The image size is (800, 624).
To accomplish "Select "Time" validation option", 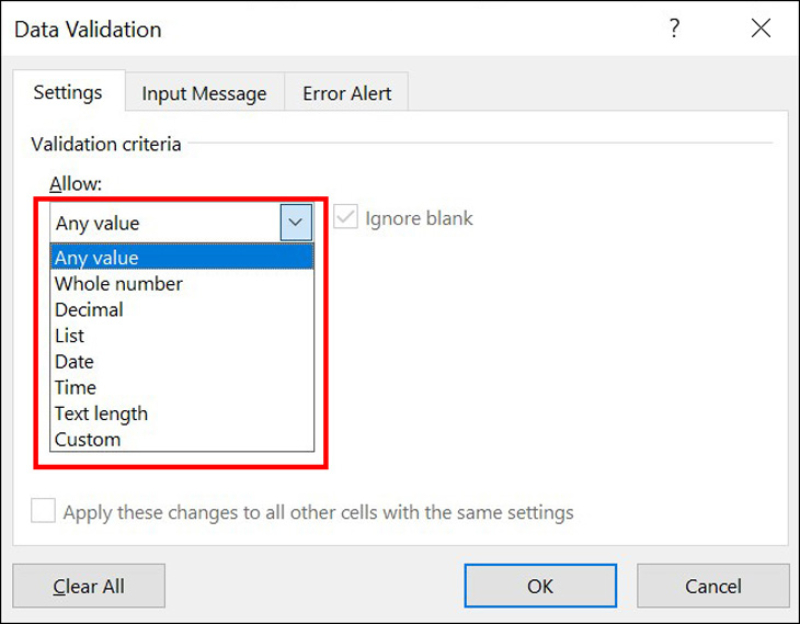I will point(75,387).
